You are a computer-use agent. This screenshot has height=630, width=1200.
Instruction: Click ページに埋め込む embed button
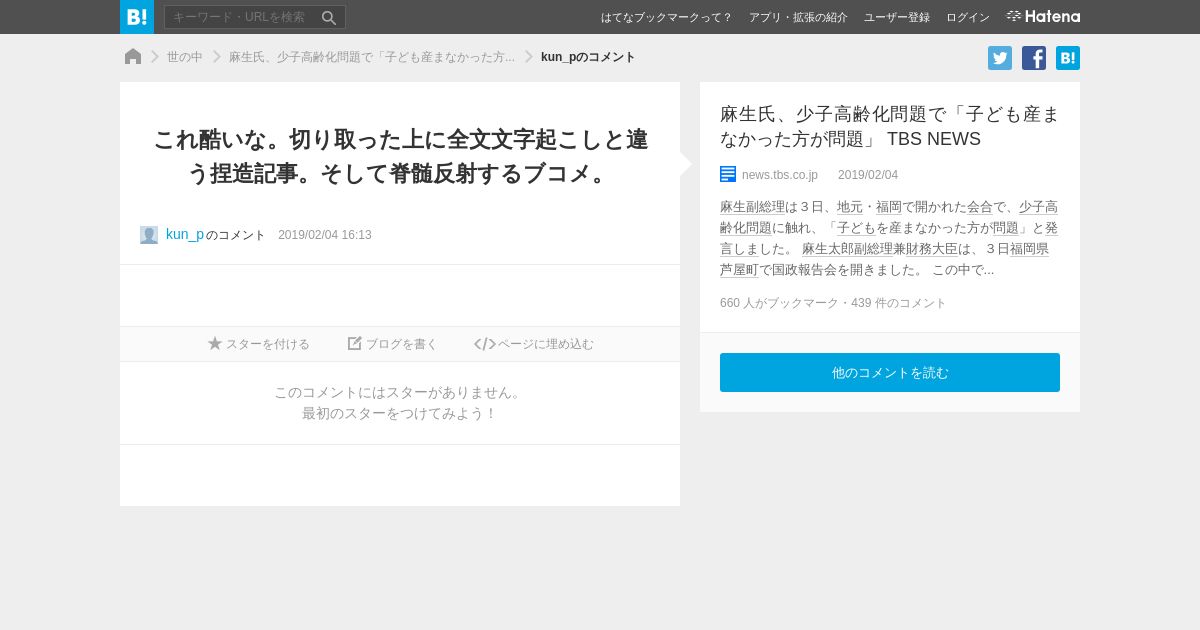click(534, 344)
